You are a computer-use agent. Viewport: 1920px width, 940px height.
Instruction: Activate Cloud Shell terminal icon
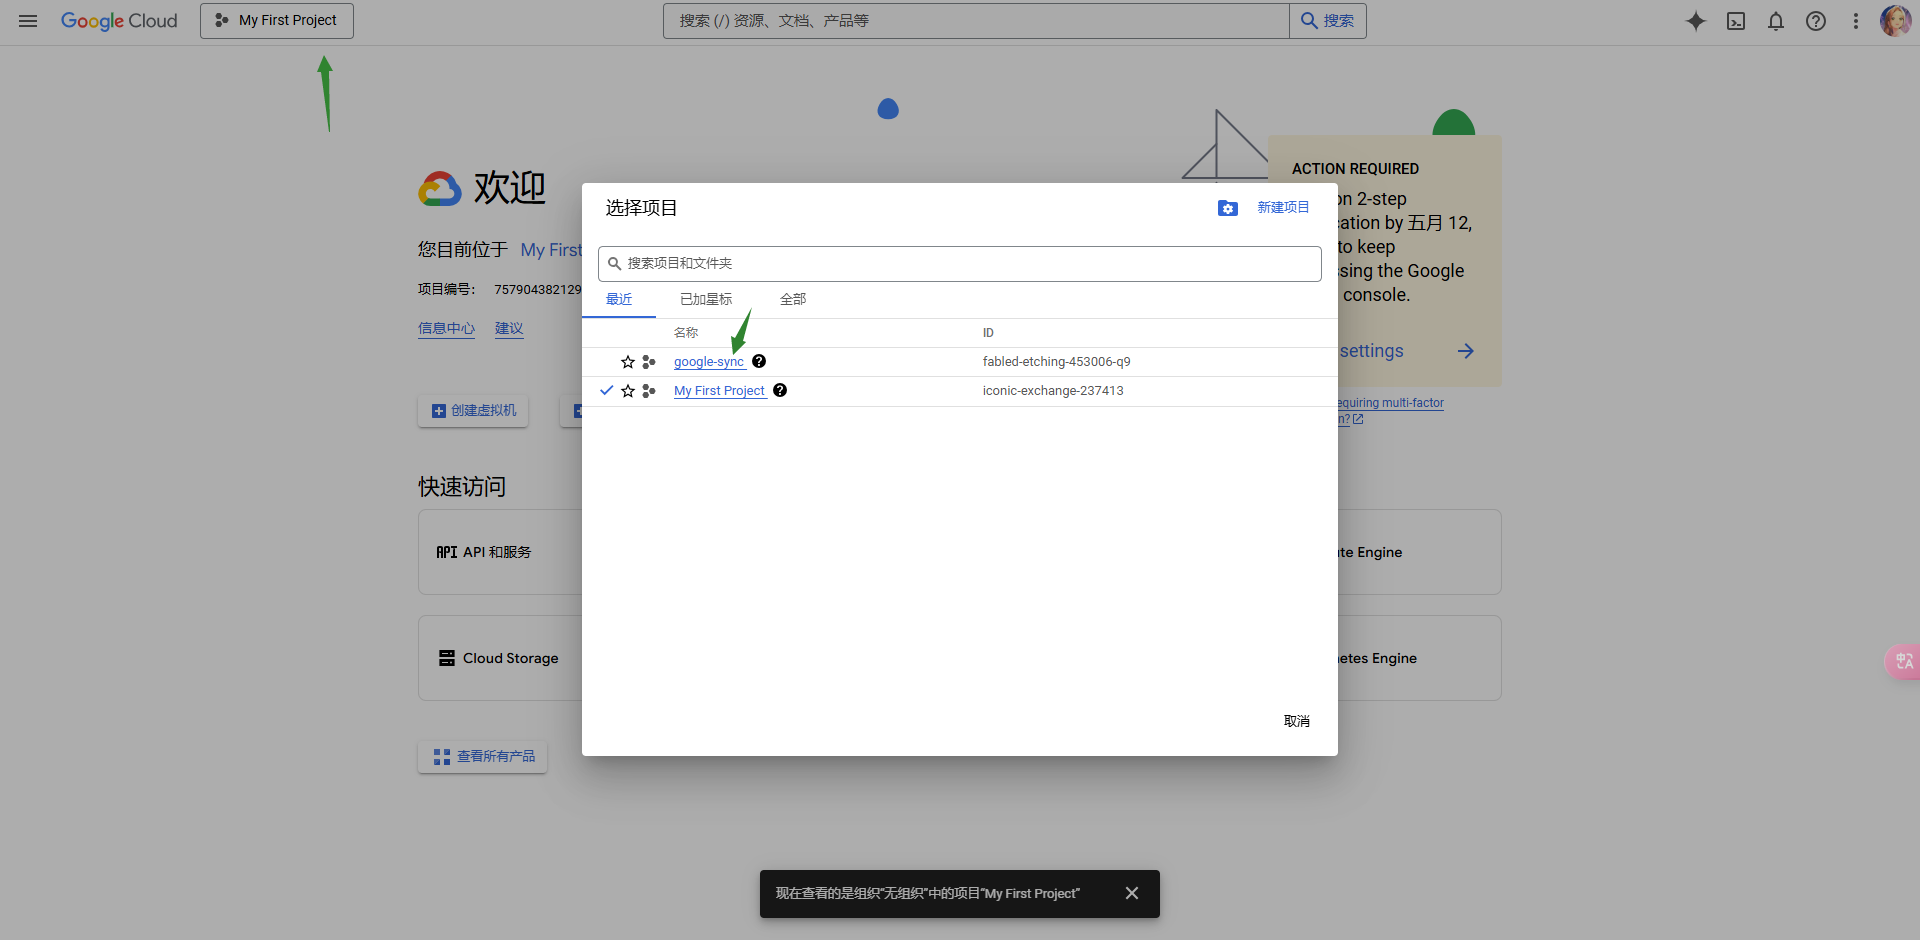(1736, 21)
